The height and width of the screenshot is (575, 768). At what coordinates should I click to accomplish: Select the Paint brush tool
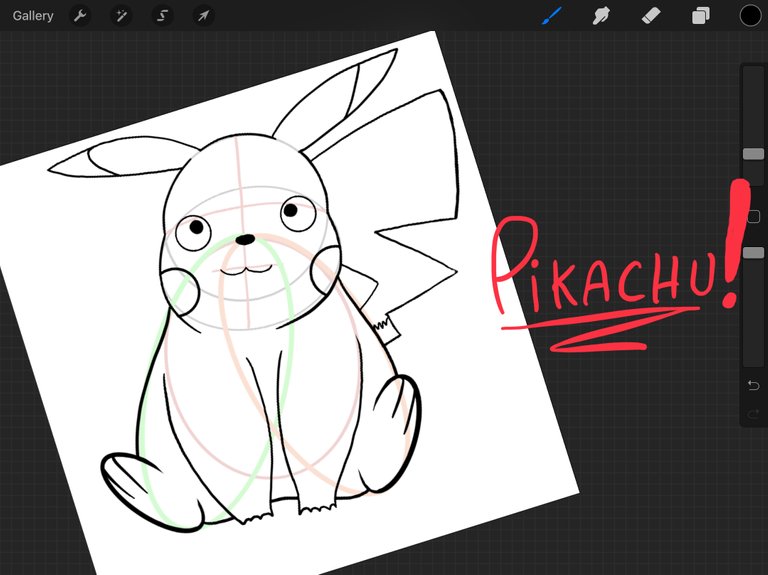[x=552, y=16]
